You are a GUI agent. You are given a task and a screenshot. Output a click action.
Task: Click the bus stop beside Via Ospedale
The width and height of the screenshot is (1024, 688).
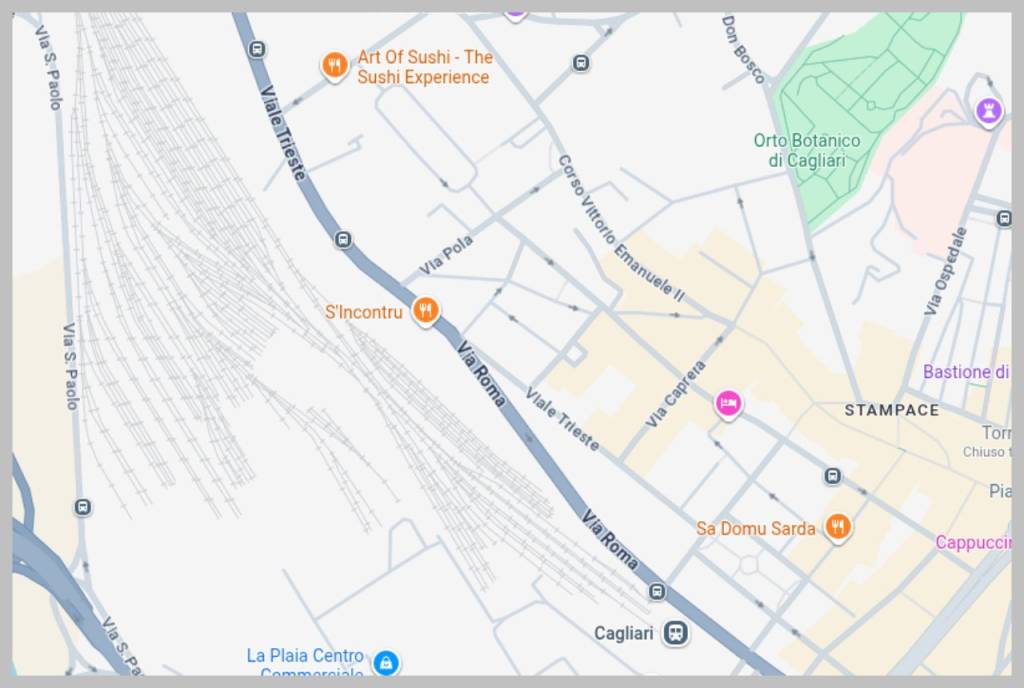(x=1004, y=217)
